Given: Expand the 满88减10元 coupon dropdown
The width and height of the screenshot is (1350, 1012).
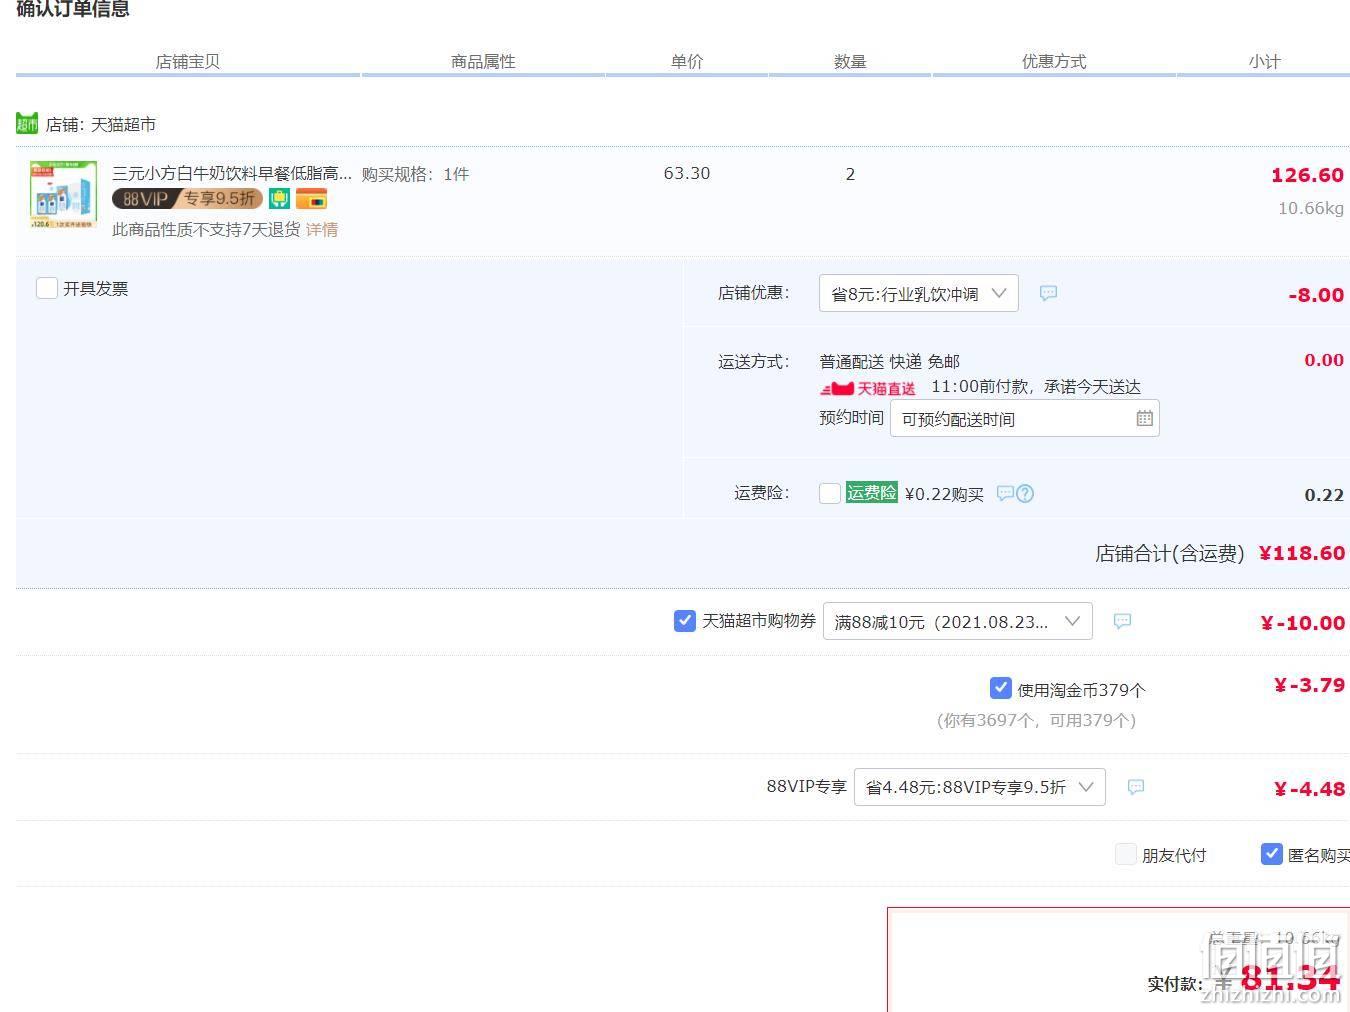Looking at the screenshot, I should 957,621.
